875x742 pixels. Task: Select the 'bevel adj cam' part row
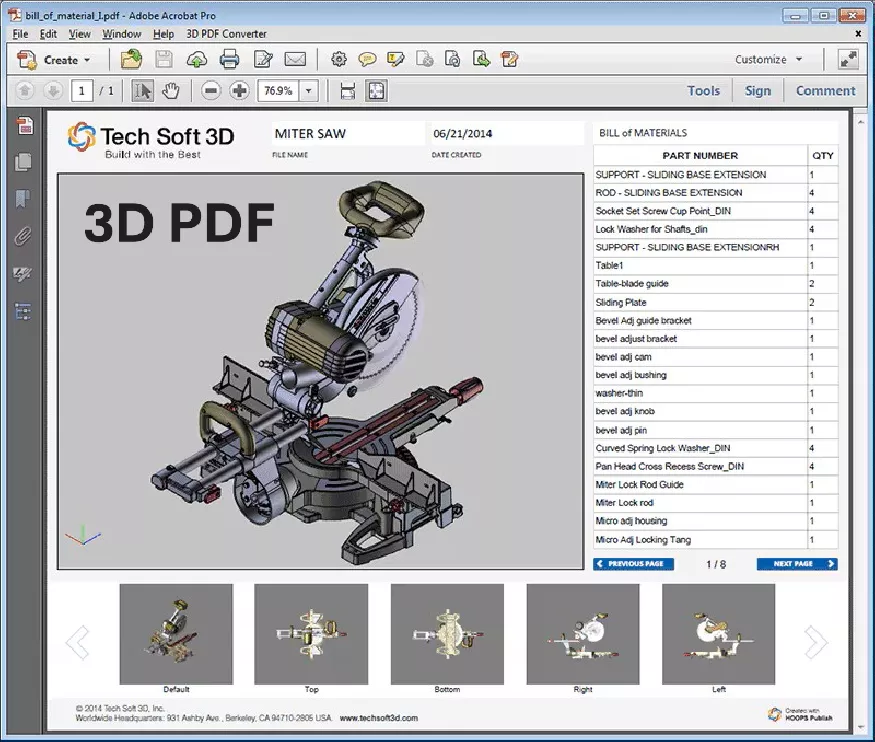click(x=715, y=357)
